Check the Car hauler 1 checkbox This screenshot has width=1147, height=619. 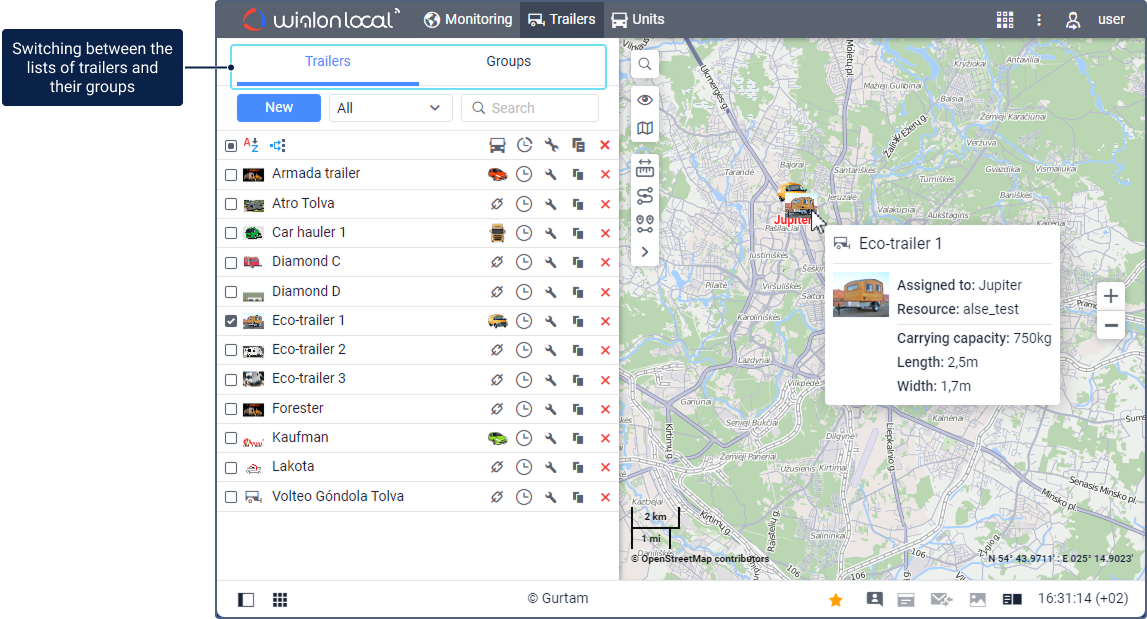click(230, 233)
